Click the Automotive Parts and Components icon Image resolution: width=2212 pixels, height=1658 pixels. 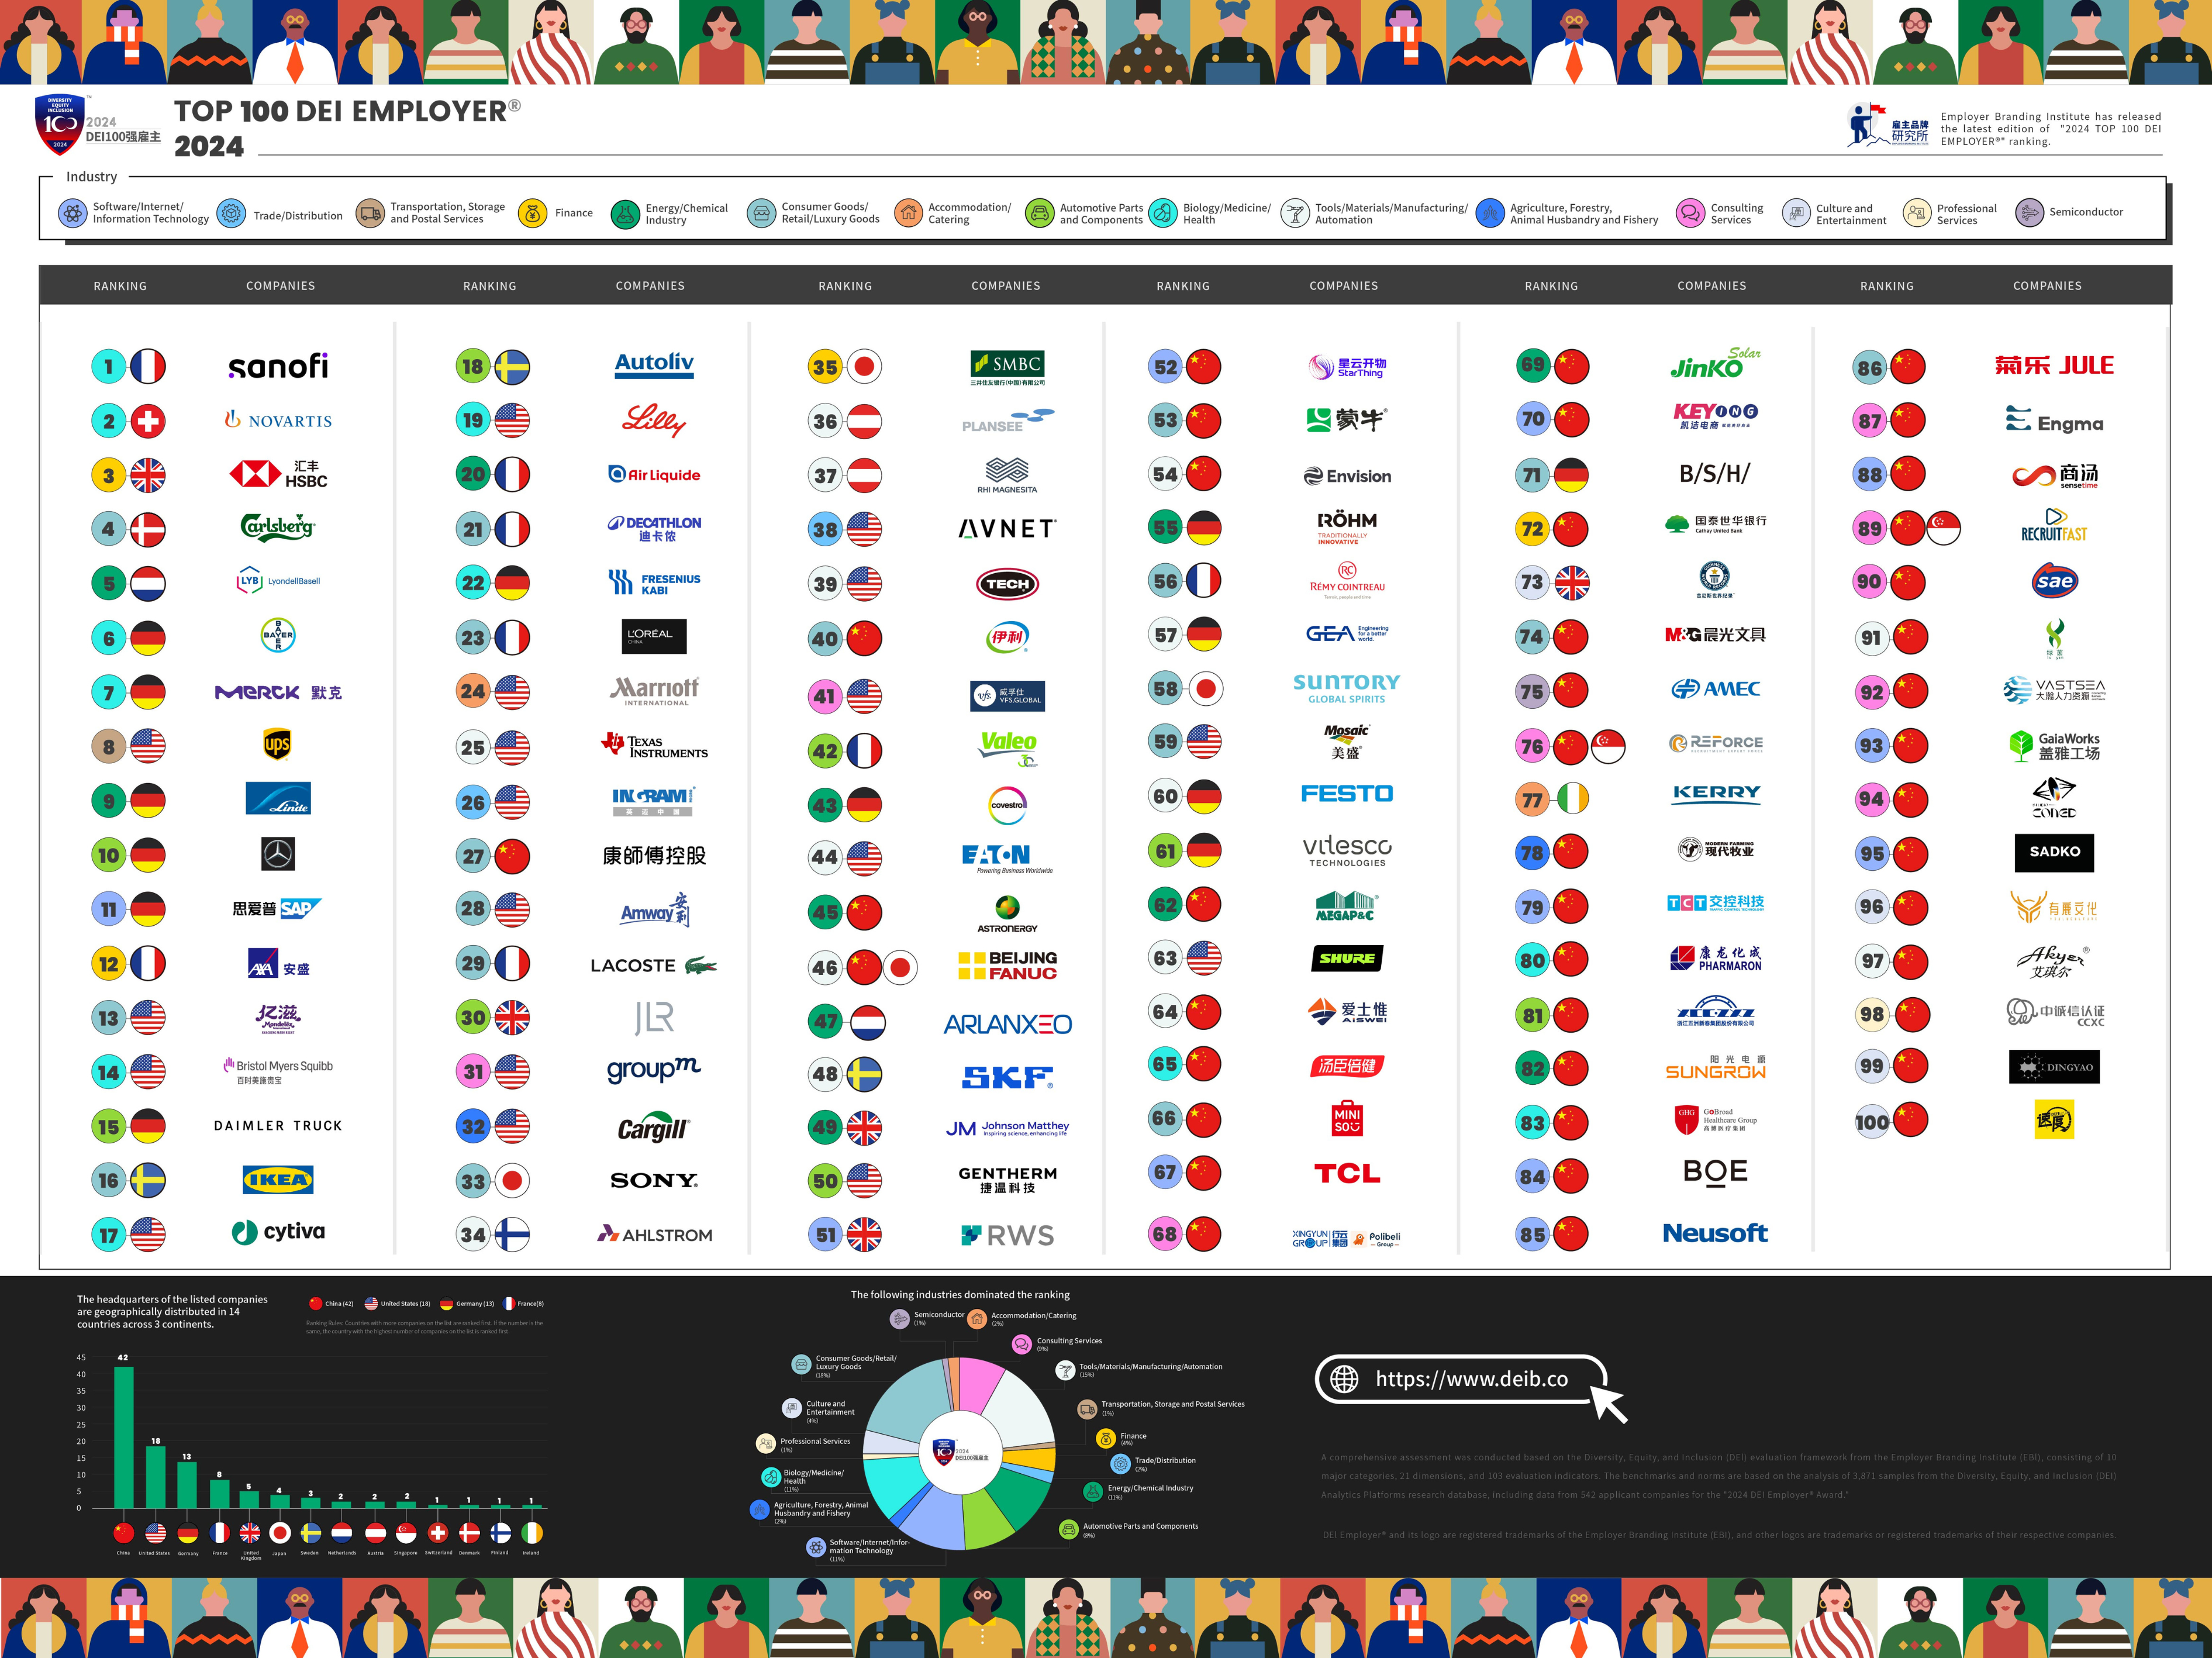(1040, 213)
